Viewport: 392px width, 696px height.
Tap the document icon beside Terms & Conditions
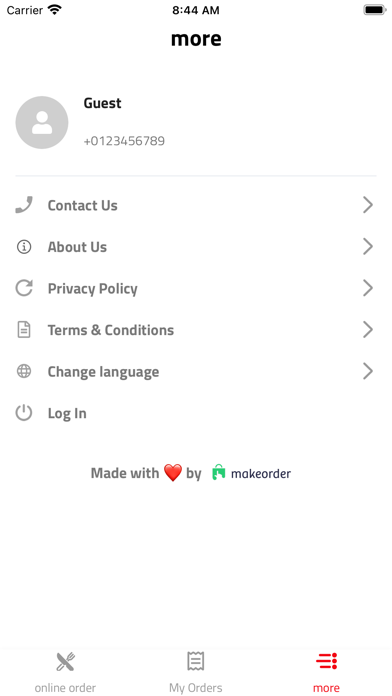tap(24, 330)
